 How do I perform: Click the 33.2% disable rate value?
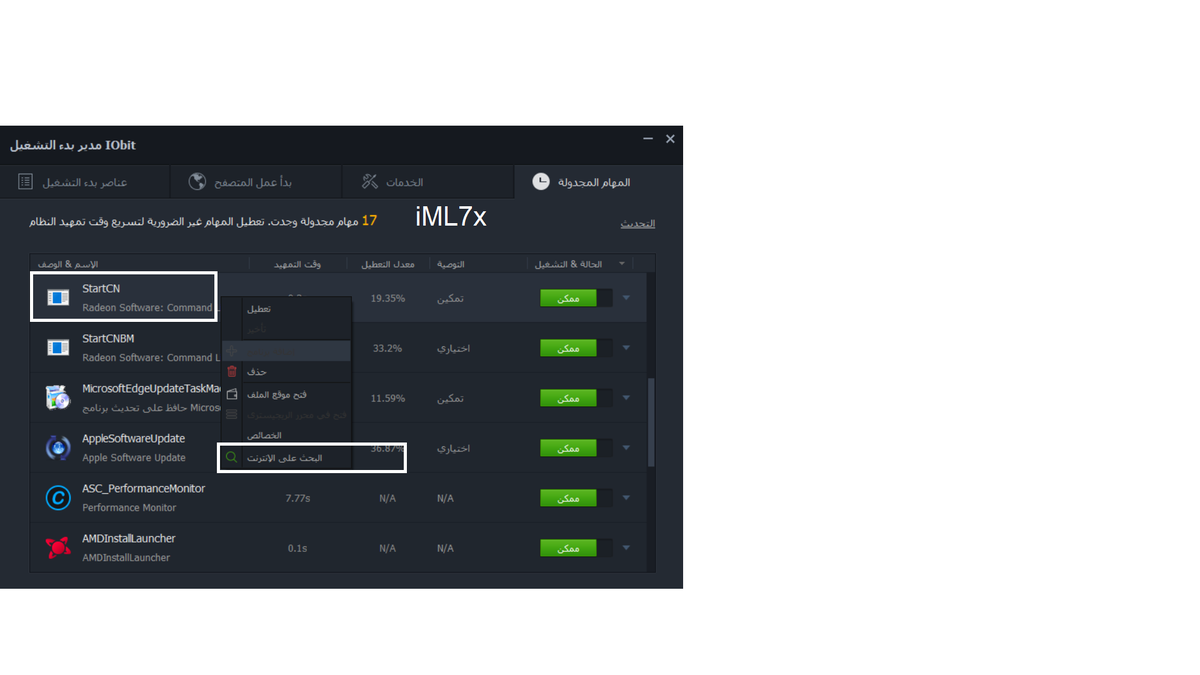pos(388,348)
